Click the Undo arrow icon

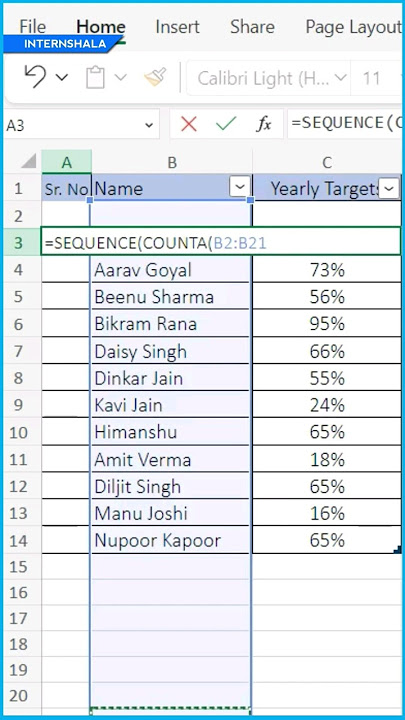[35, 77]
